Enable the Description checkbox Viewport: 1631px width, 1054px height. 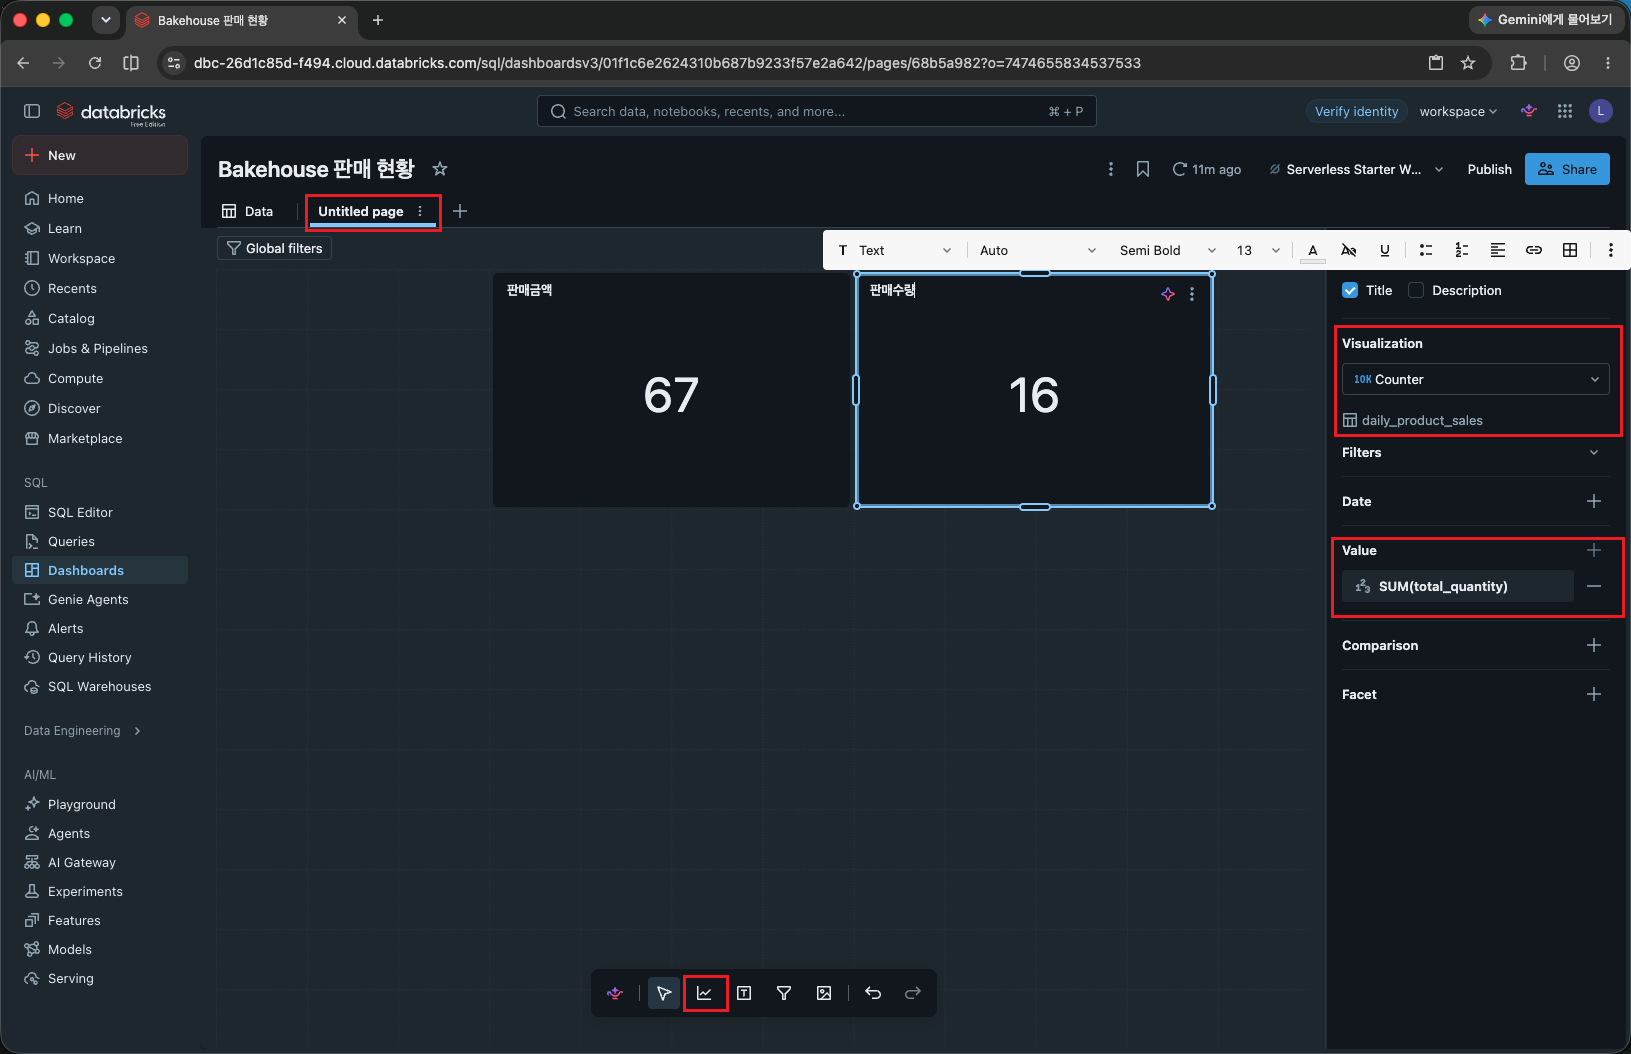(1416, 290)
